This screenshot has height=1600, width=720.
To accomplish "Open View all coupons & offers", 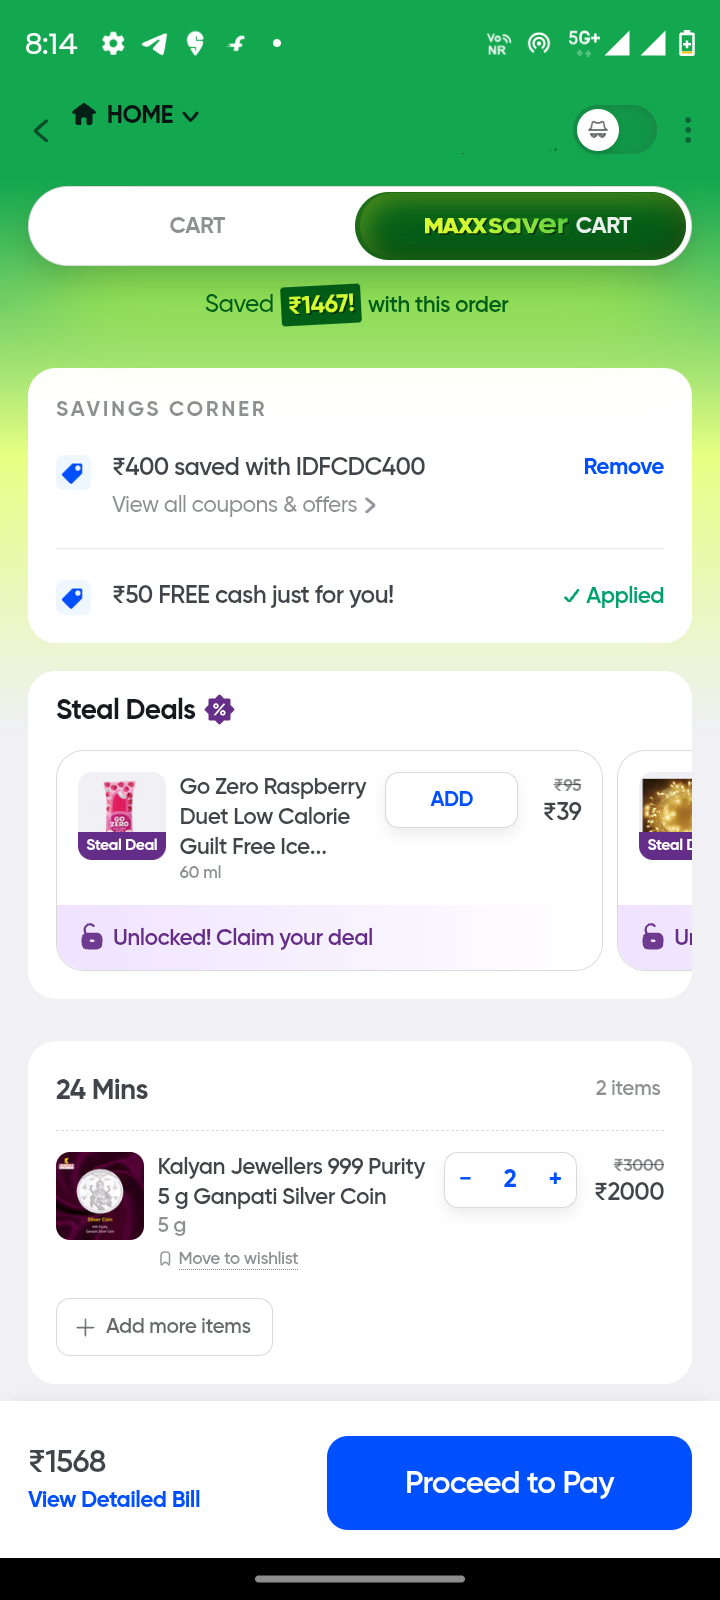I will (x=243, y=505).
